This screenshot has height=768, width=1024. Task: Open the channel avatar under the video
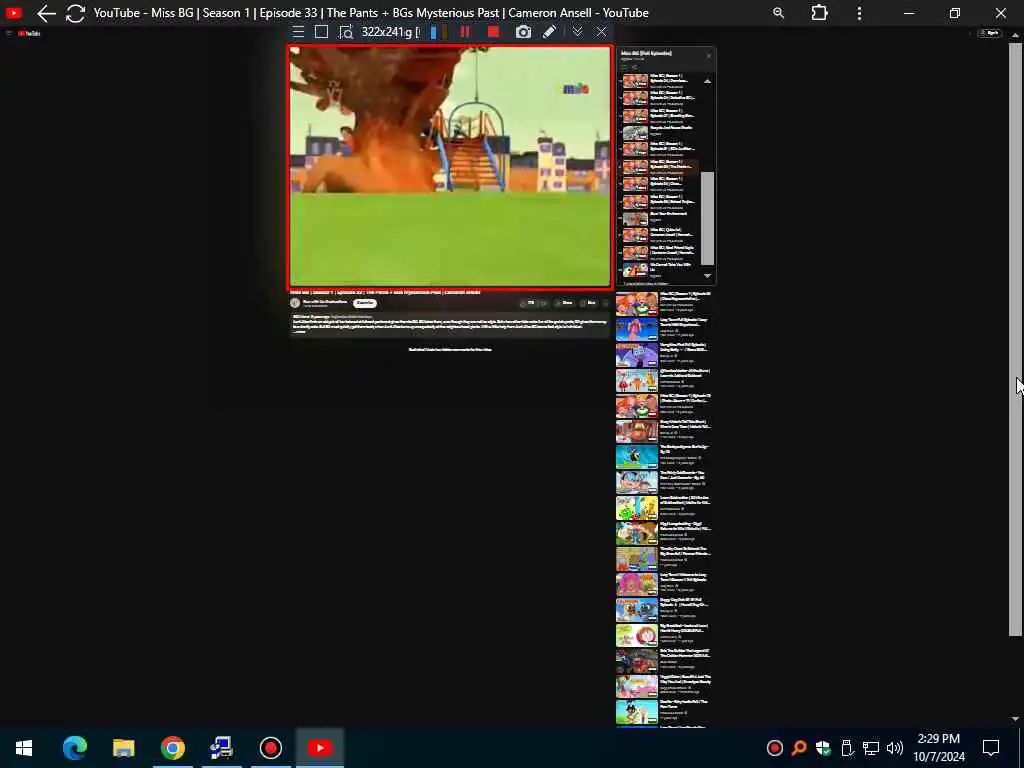pos(295,303)
